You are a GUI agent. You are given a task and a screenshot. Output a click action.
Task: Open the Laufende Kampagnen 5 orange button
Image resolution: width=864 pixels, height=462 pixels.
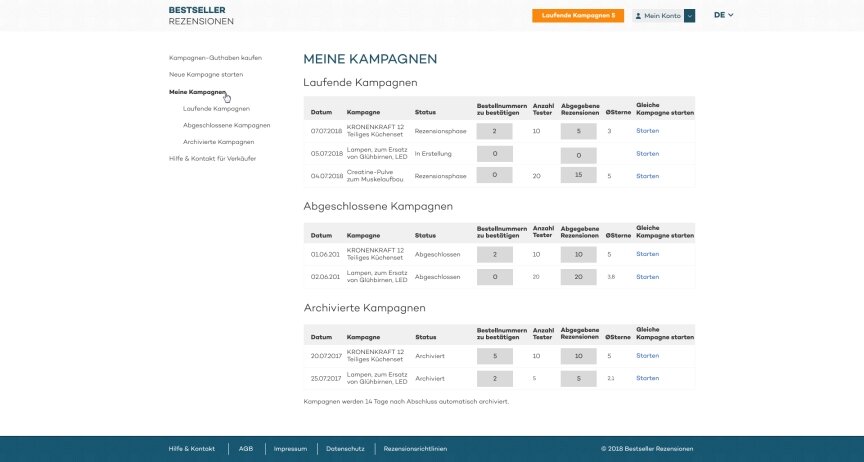click(x=578, y=15)
